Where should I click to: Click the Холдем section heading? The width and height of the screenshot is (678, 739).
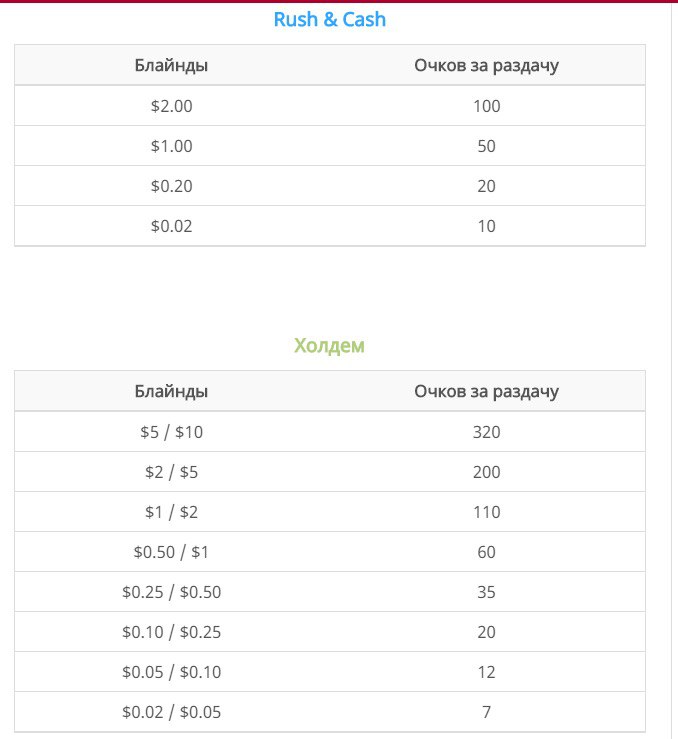[329, 346]
